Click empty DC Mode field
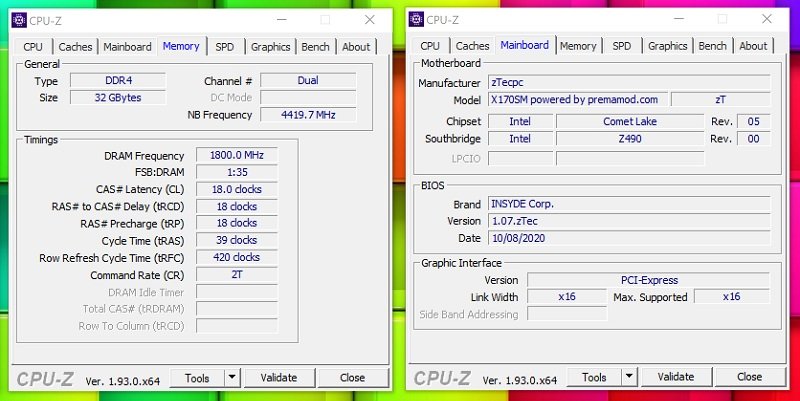800x401 pixels. (x=308, y=97)
